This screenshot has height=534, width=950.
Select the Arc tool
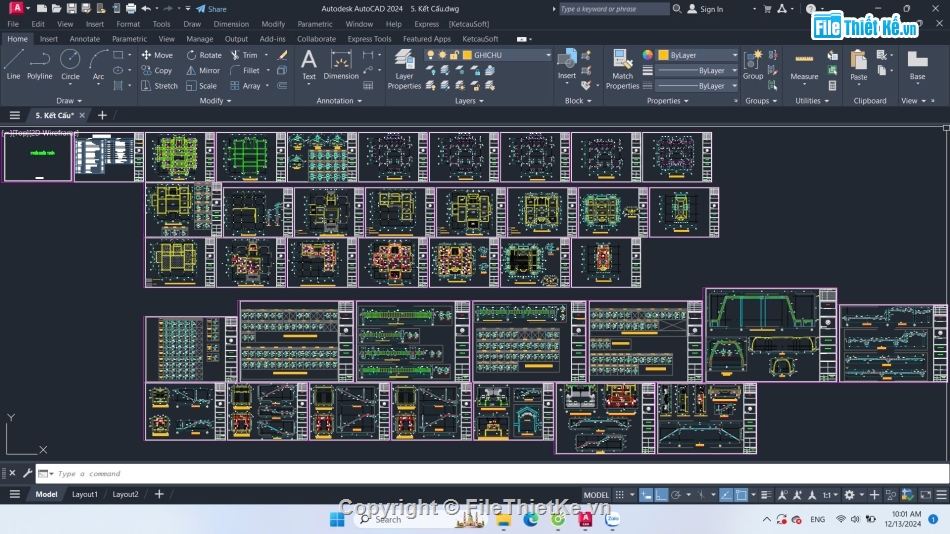(x=98, y=65)
